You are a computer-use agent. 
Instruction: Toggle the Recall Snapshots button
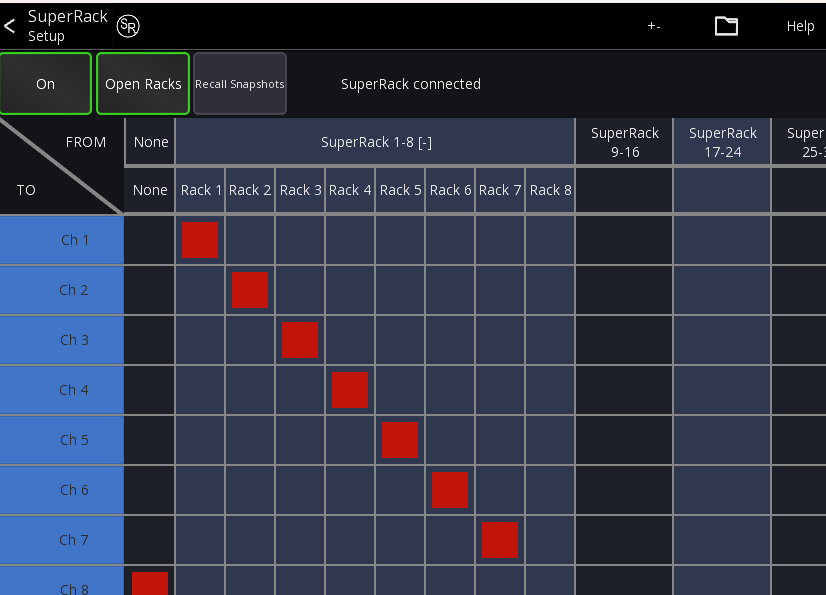click(x=240, y=84)
